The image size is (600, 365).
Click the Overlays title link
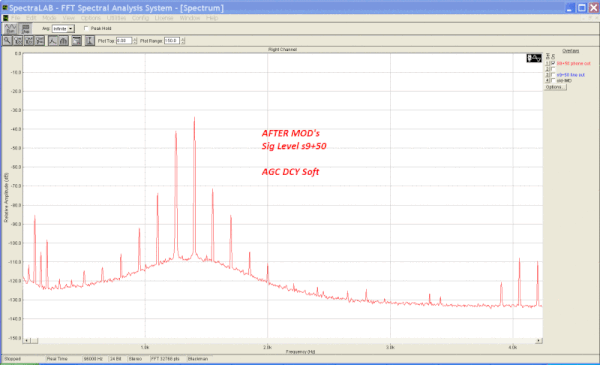point(570,51)
